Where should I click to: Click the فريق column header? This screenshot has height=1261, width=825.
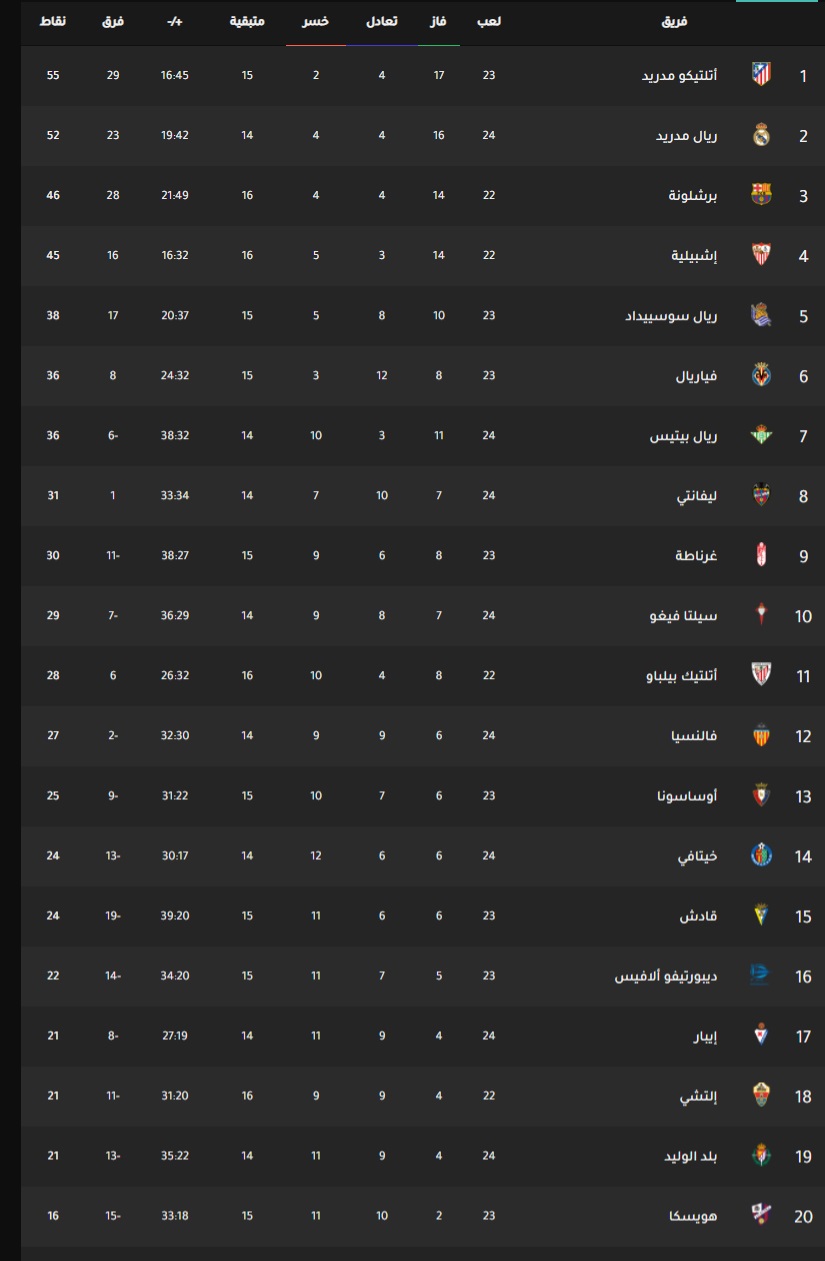[676, 21]
